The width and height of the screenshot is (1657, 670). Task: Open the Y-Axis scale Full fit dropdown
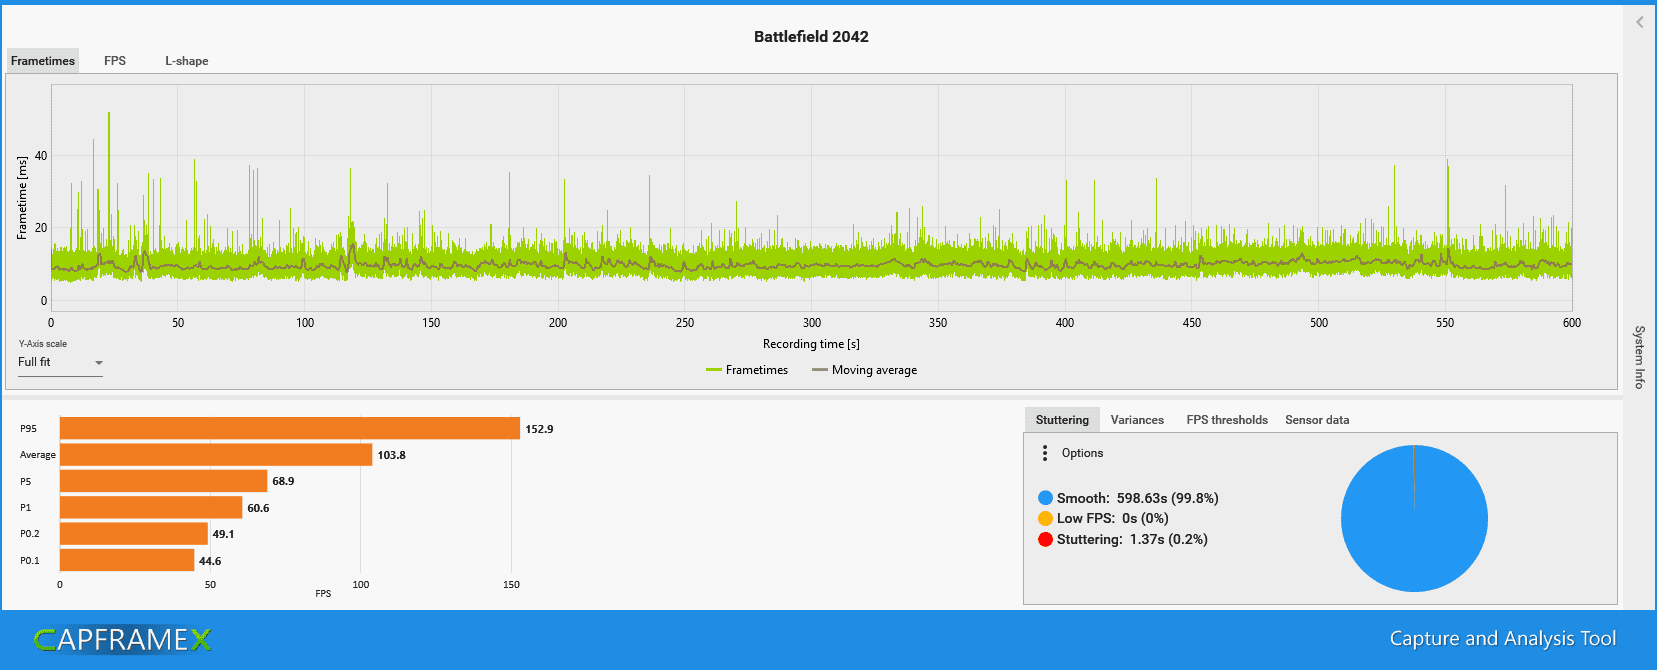(60, 363)
